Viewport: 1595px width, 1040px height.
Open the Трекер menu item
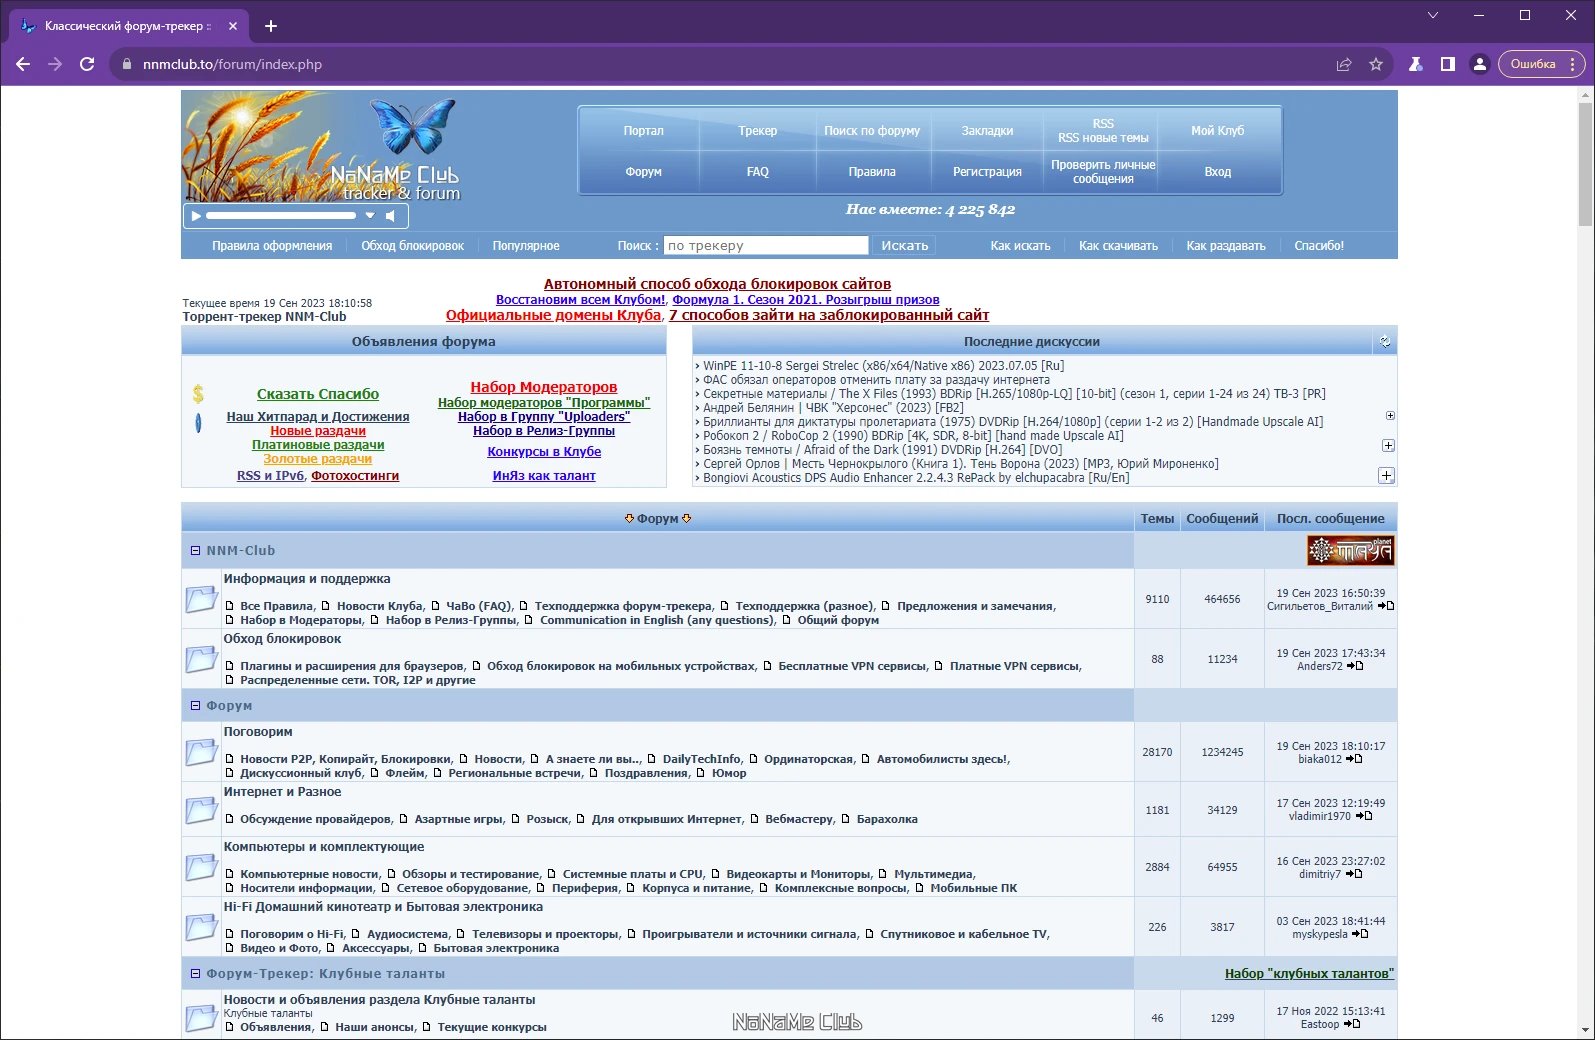[758, 131]
